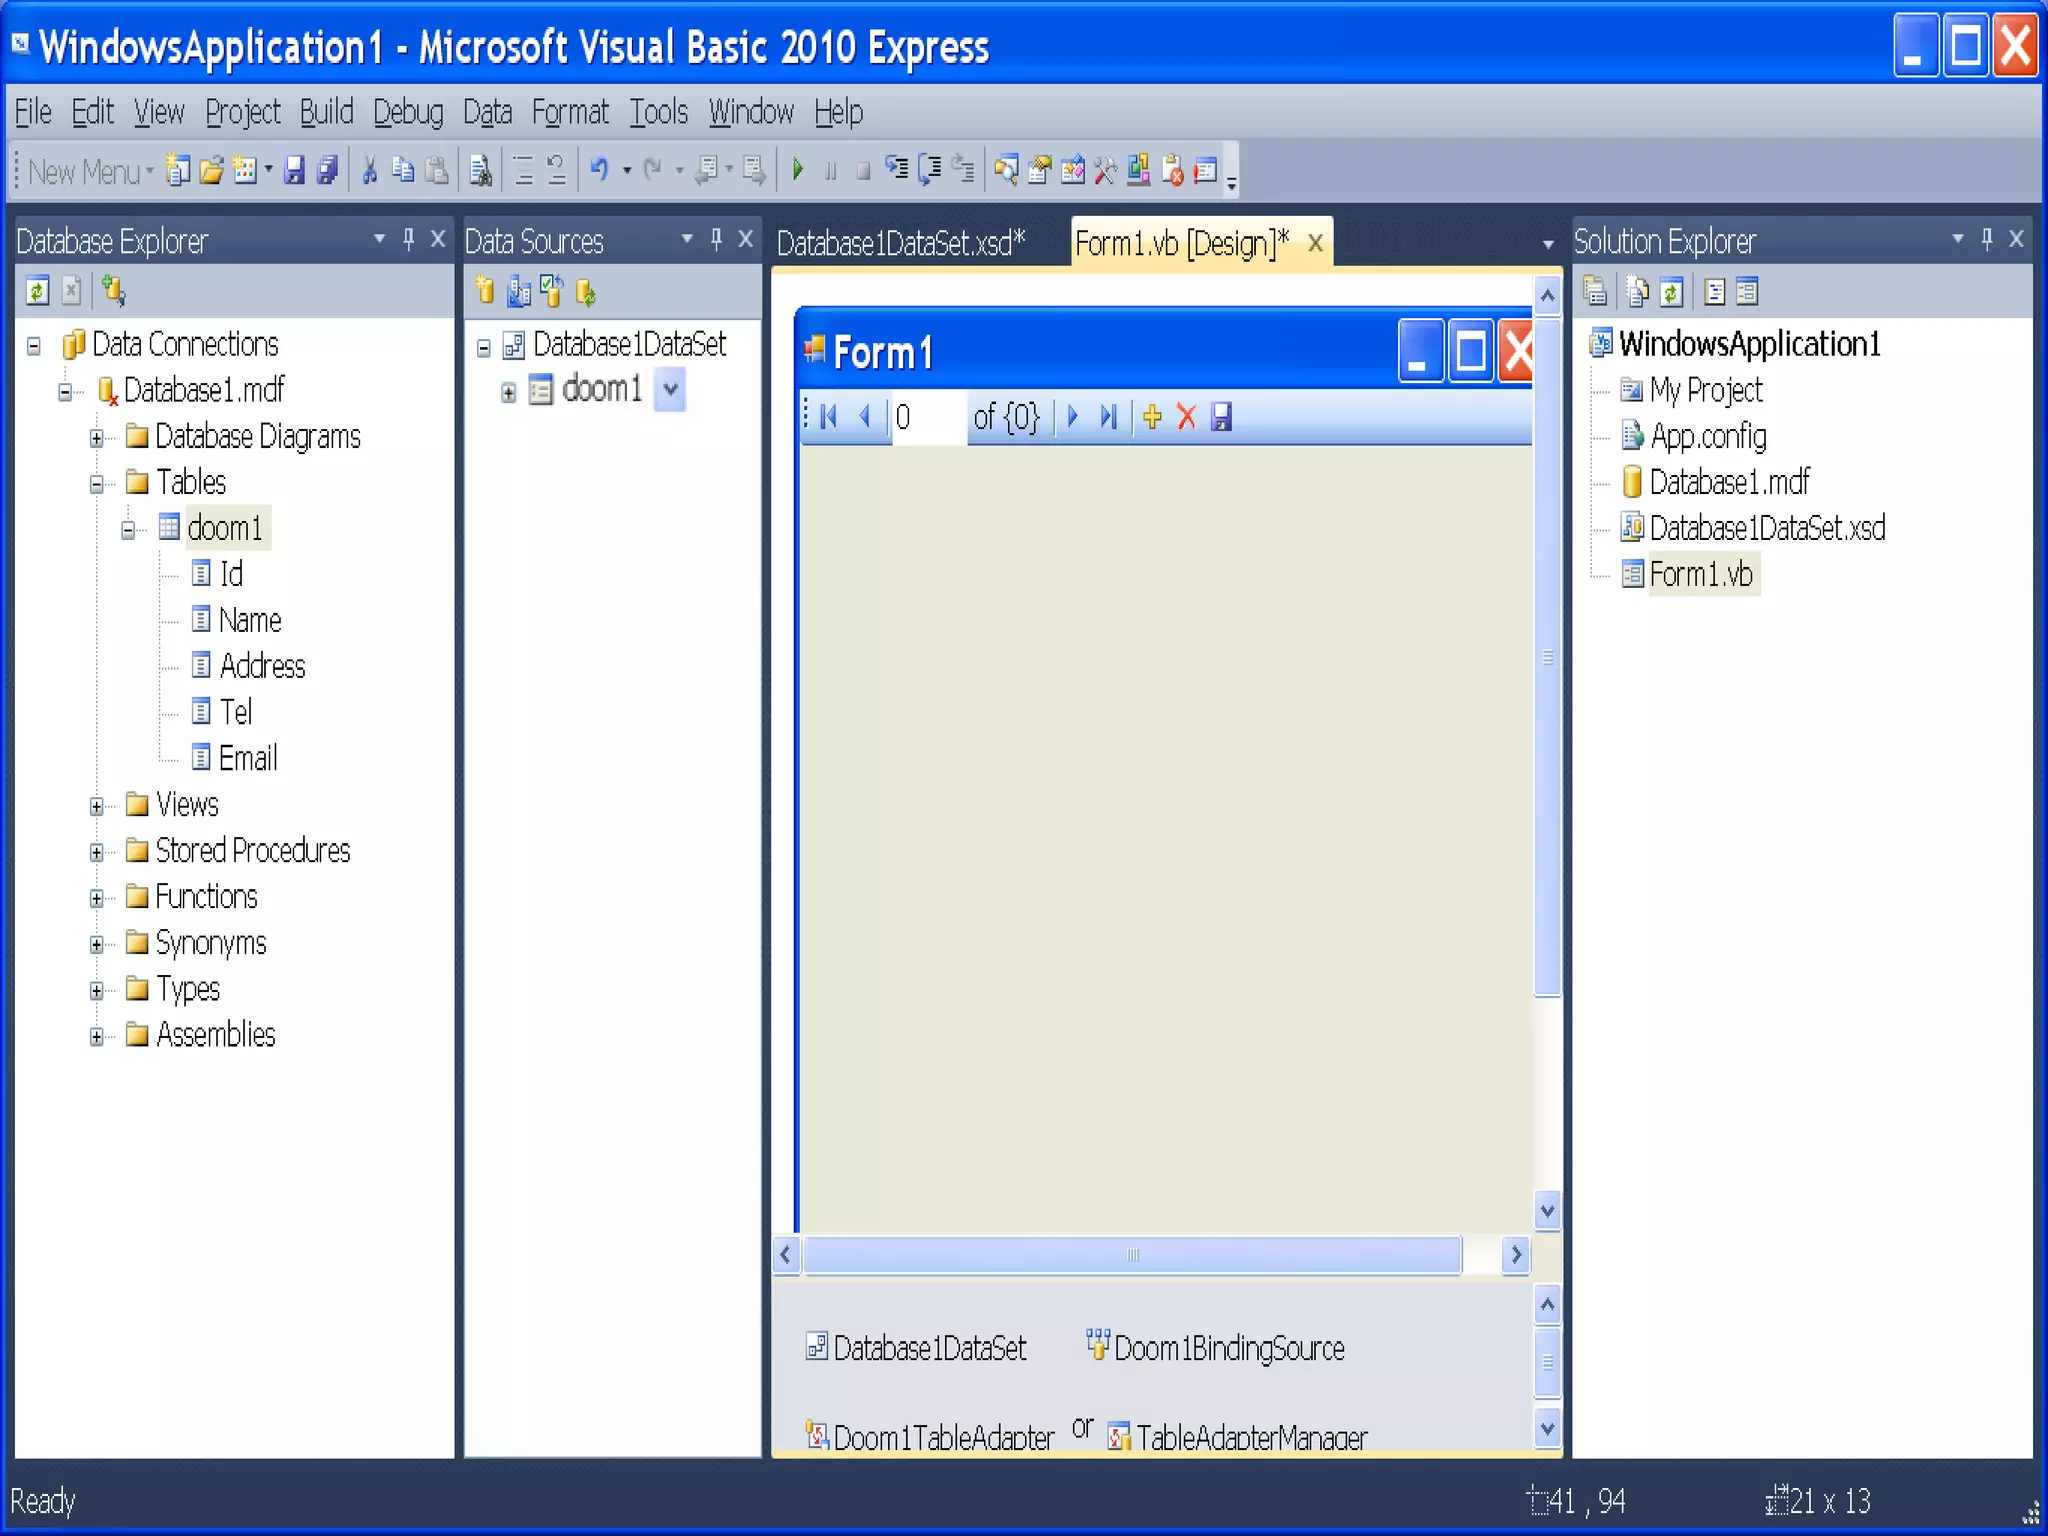Toggle auto-hide pin on Database Explorer

(x=408, y=240)
